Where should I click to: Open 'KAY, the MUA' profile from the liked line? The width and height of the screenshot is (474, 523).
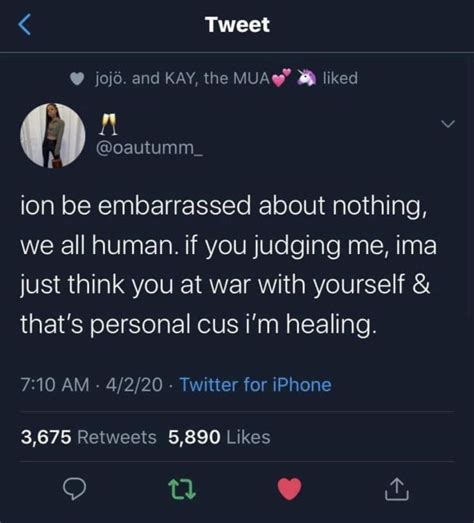click(x=217, y=78)
